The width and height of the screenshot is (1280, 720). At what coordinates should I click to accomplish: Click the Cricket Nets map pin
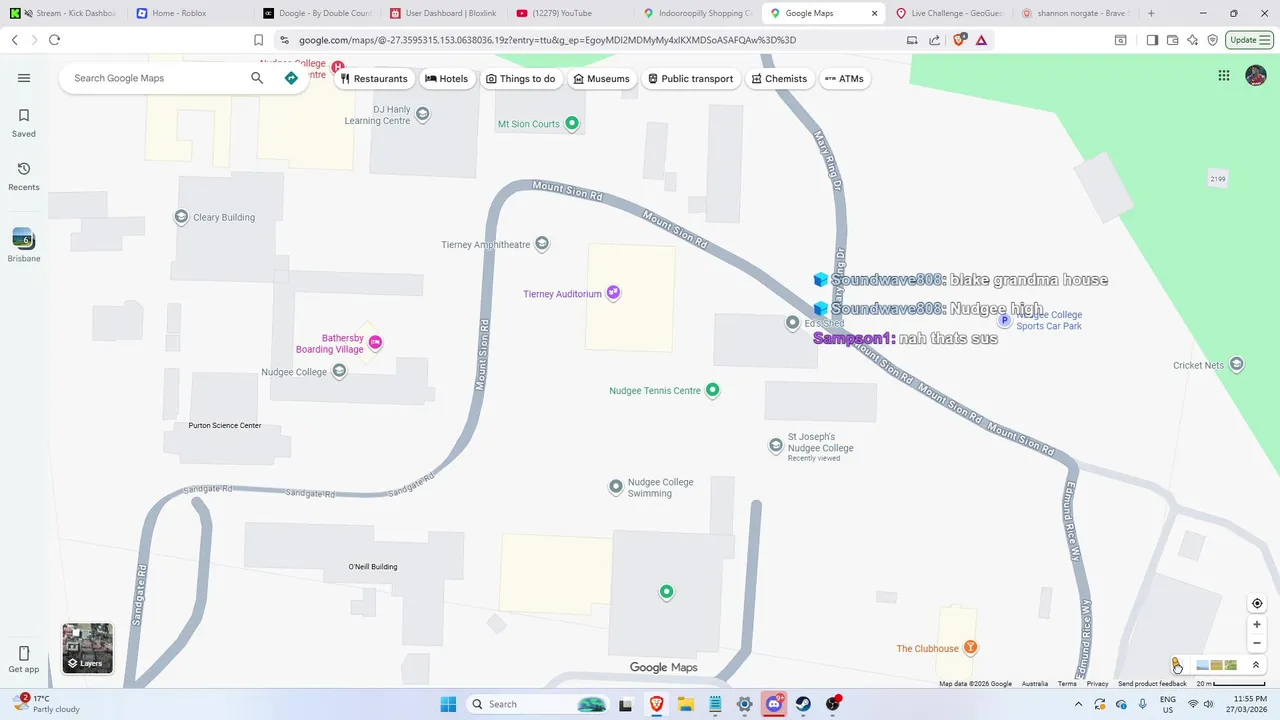[1237, 365]
